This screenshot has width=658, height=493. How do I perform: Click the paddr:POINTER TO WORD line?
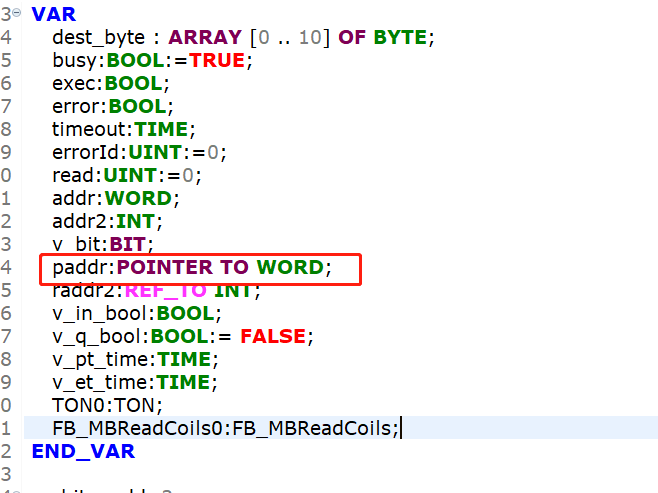(192, 268)
